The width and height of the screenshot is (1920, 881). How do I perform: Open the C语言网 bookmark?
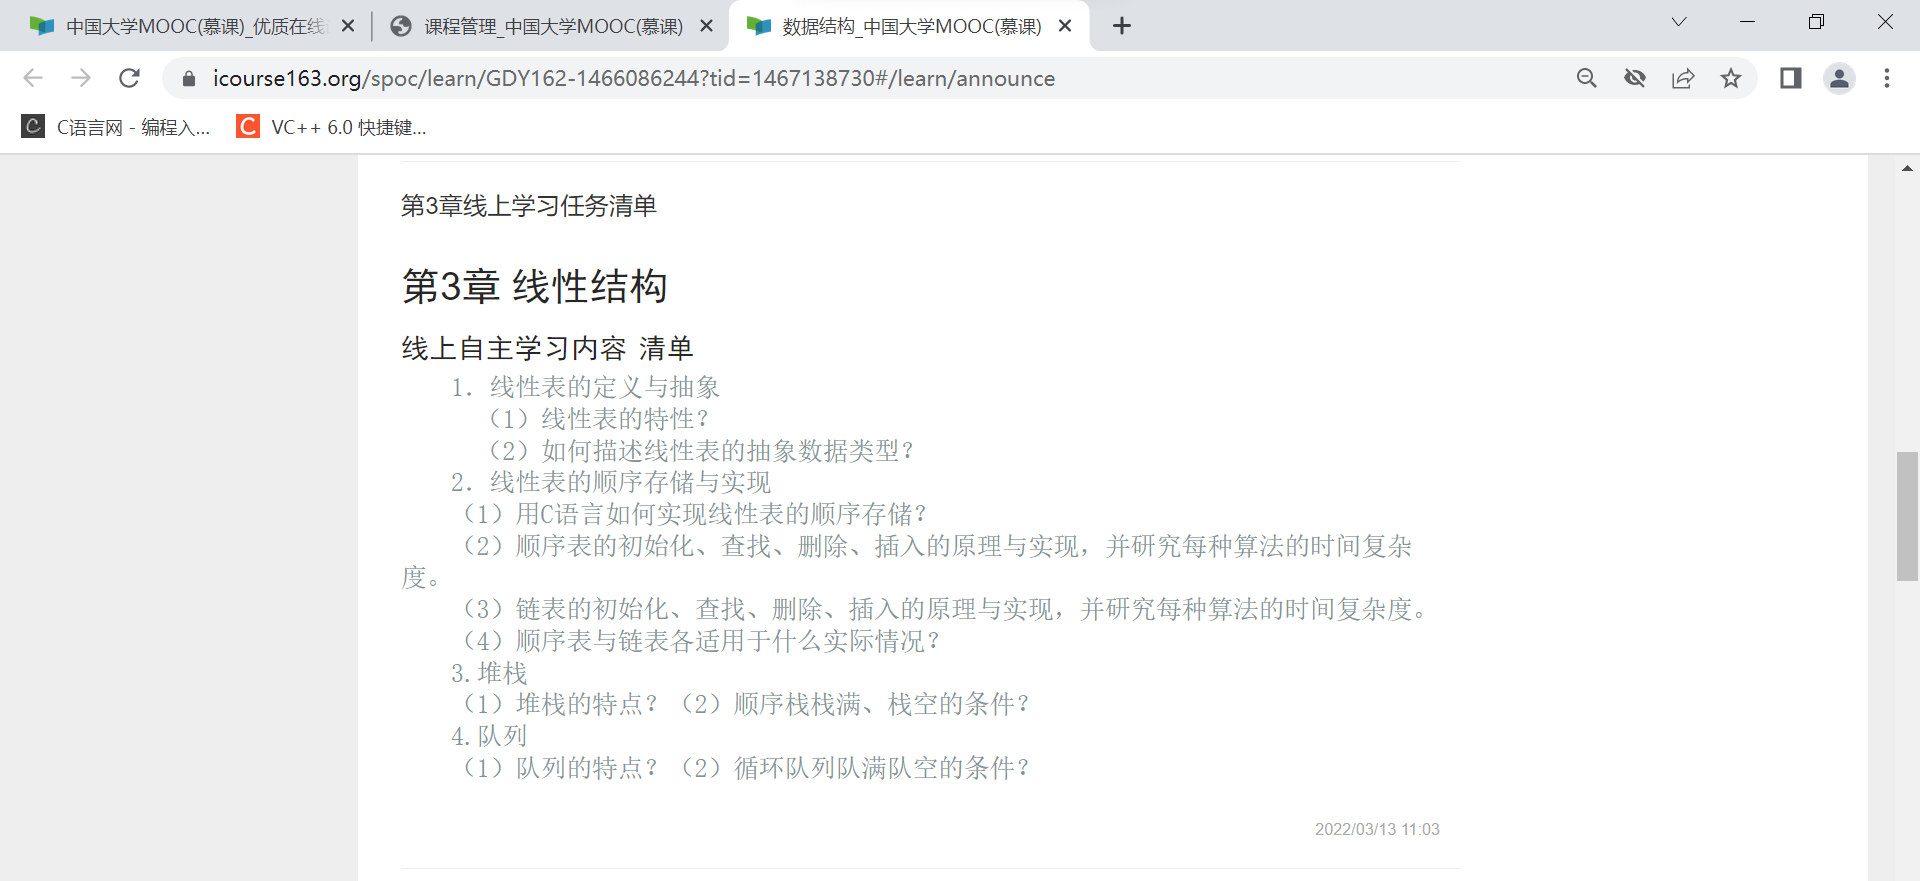117,127
